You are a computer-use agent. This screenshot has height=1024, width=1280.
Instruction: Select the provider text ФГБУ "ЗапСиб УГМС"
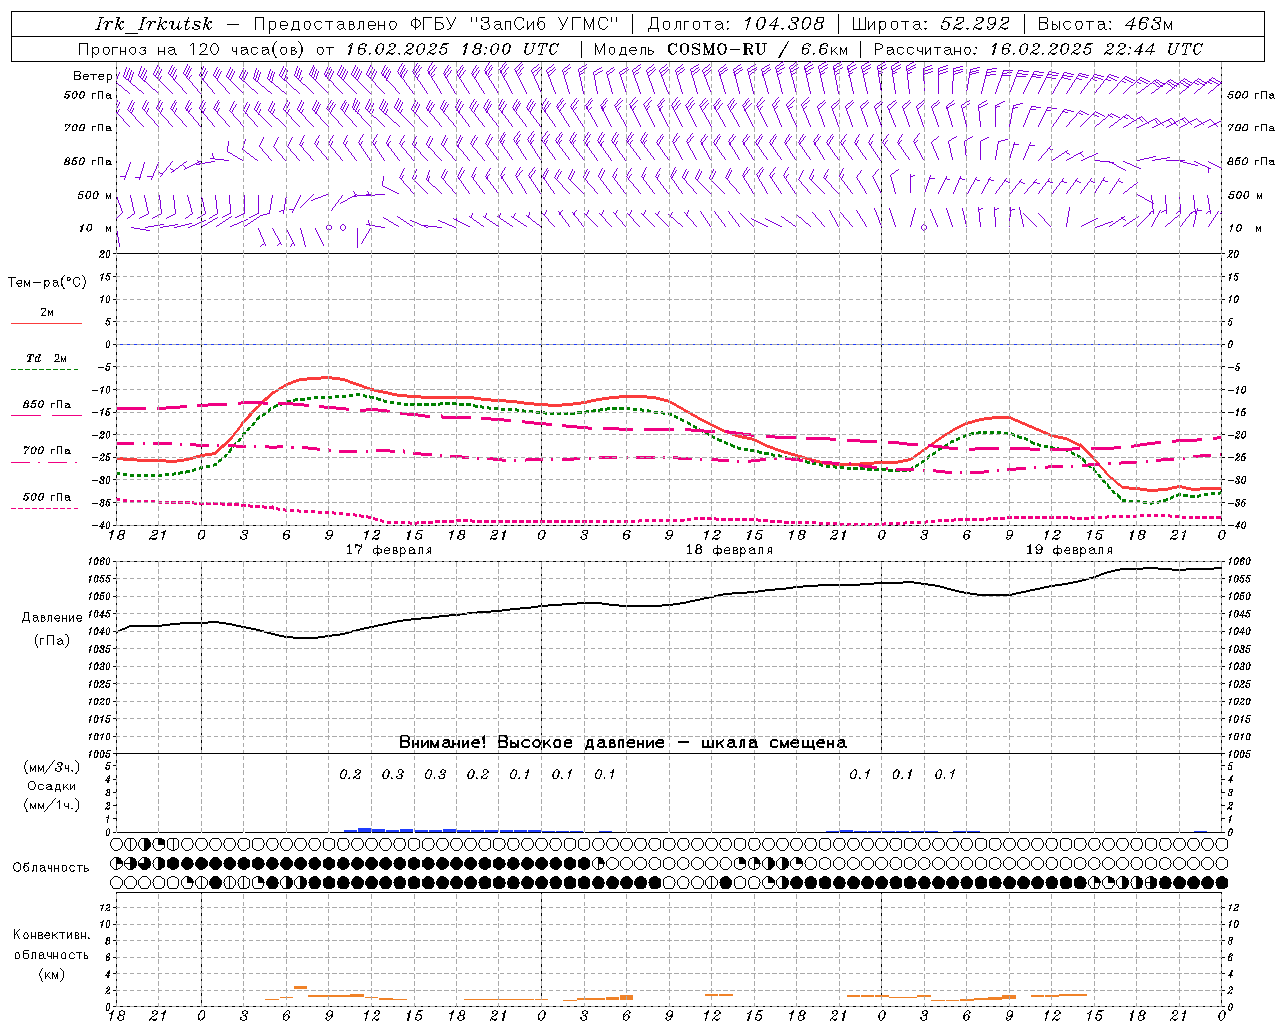pyautogui.click(x=514, y=24)
